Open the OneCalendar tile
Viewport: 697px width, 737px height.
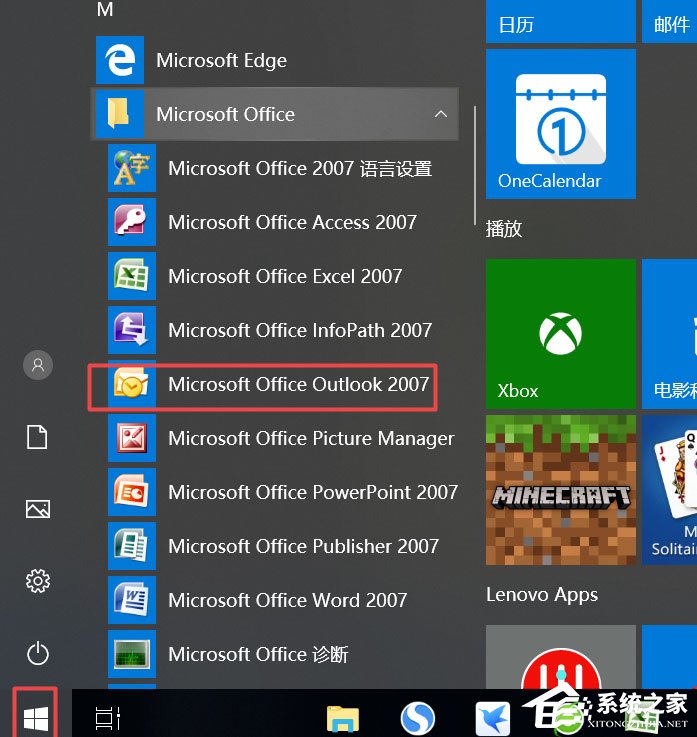click(560, 123)
